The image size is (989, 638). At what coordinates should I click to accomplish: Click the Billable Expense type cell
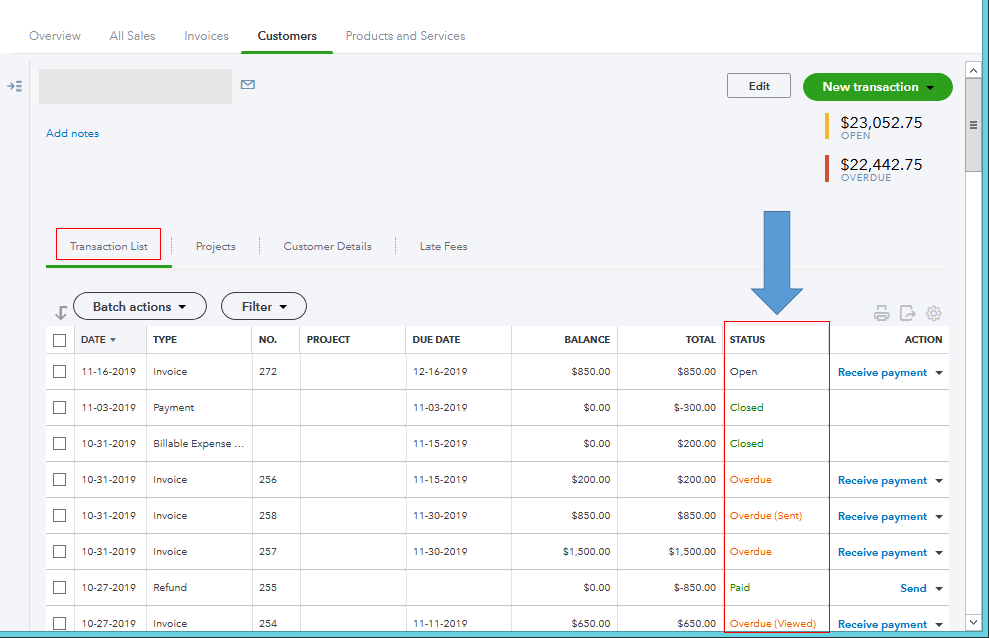(199, 443)
